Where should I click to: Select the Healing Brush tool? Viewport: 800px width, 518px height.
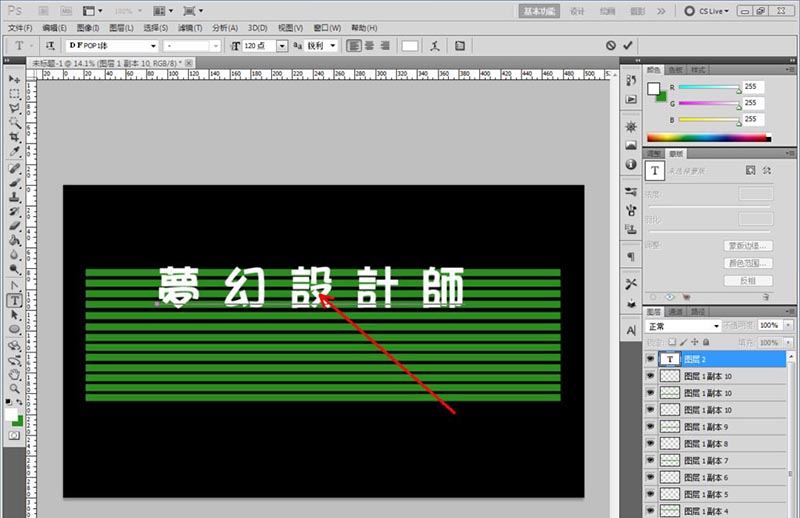coord(14,168)
